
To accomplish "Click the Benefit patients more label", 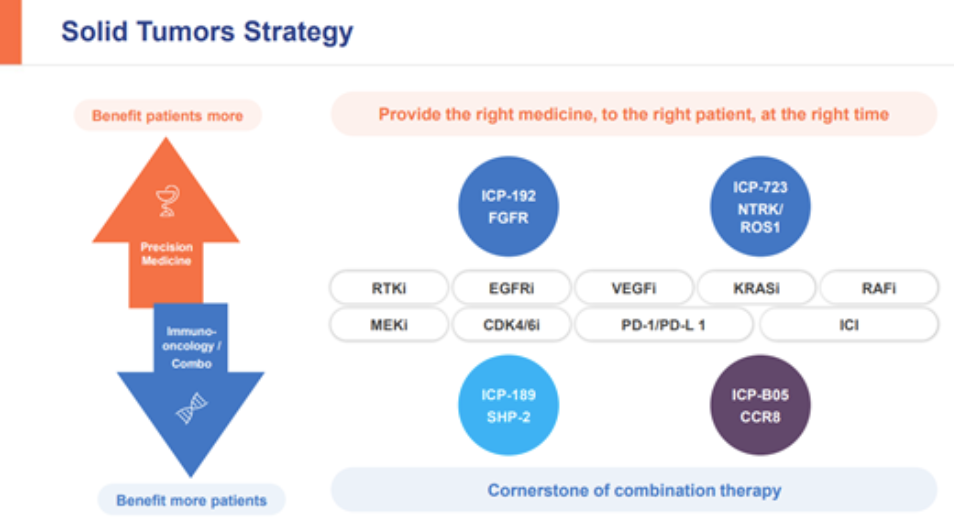I will [167, 116].
